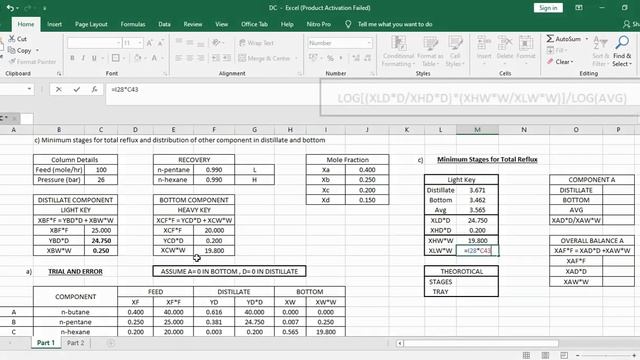The image size is (640, 360).
Task: Open Conditional Formatting
Action: [x=398, y=51]
